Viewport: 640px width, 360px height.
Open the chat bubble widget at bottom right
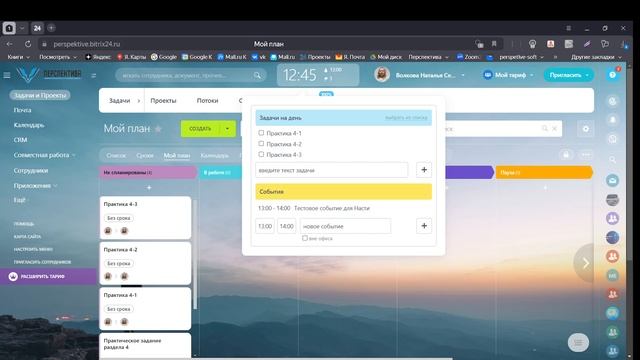[x=578, y=342]
